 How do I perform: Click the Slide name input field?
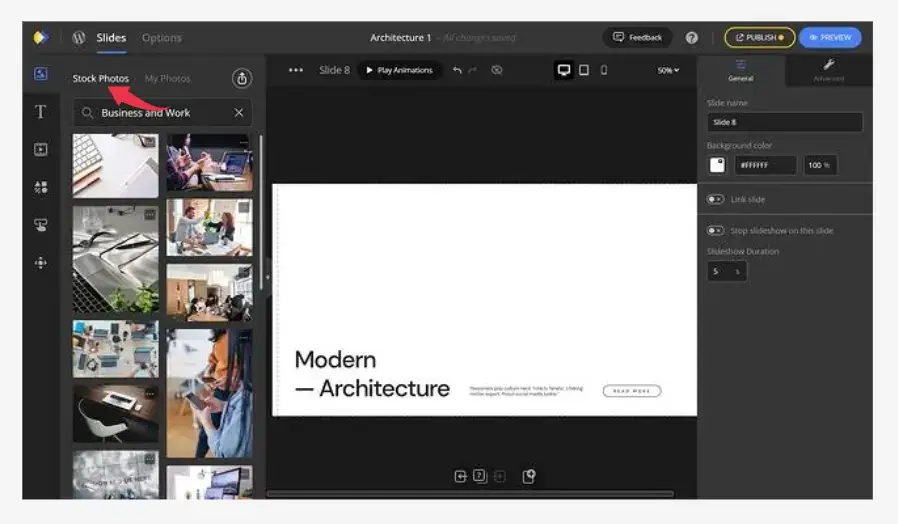click(x=784, y=122)
